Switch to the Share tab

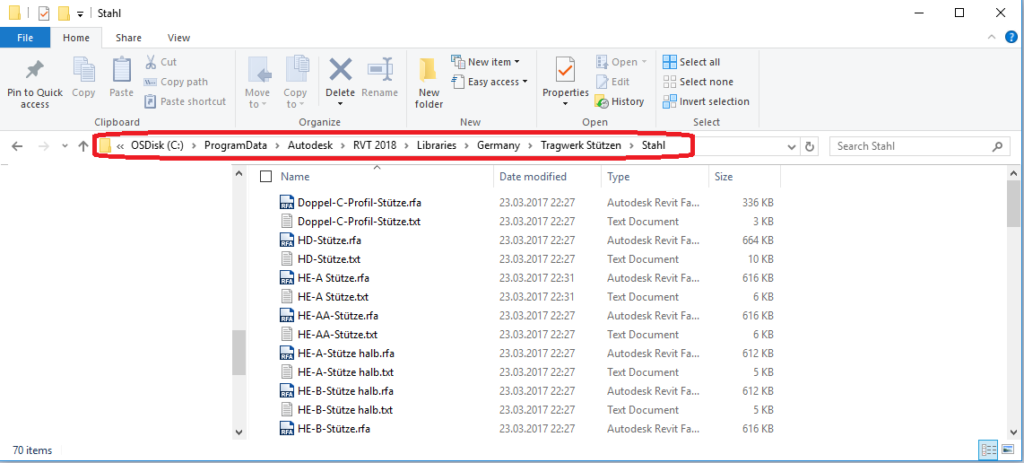click(129, 38)
